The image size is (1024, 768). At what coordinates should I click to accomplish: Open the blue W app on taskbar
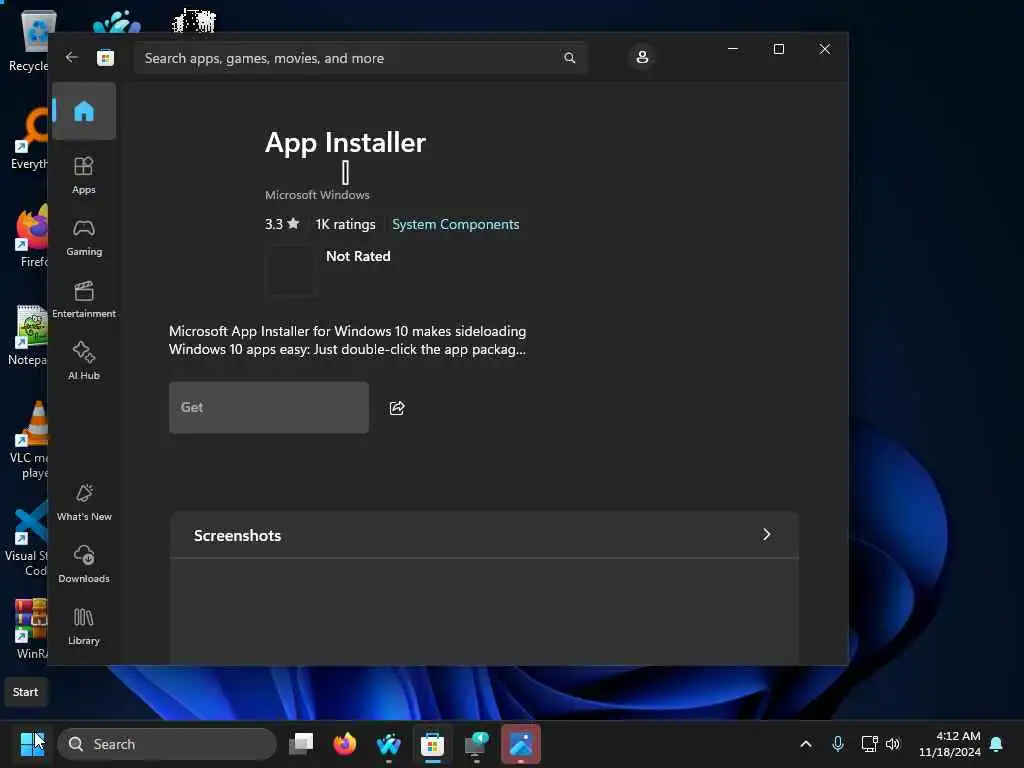(389, 744)
